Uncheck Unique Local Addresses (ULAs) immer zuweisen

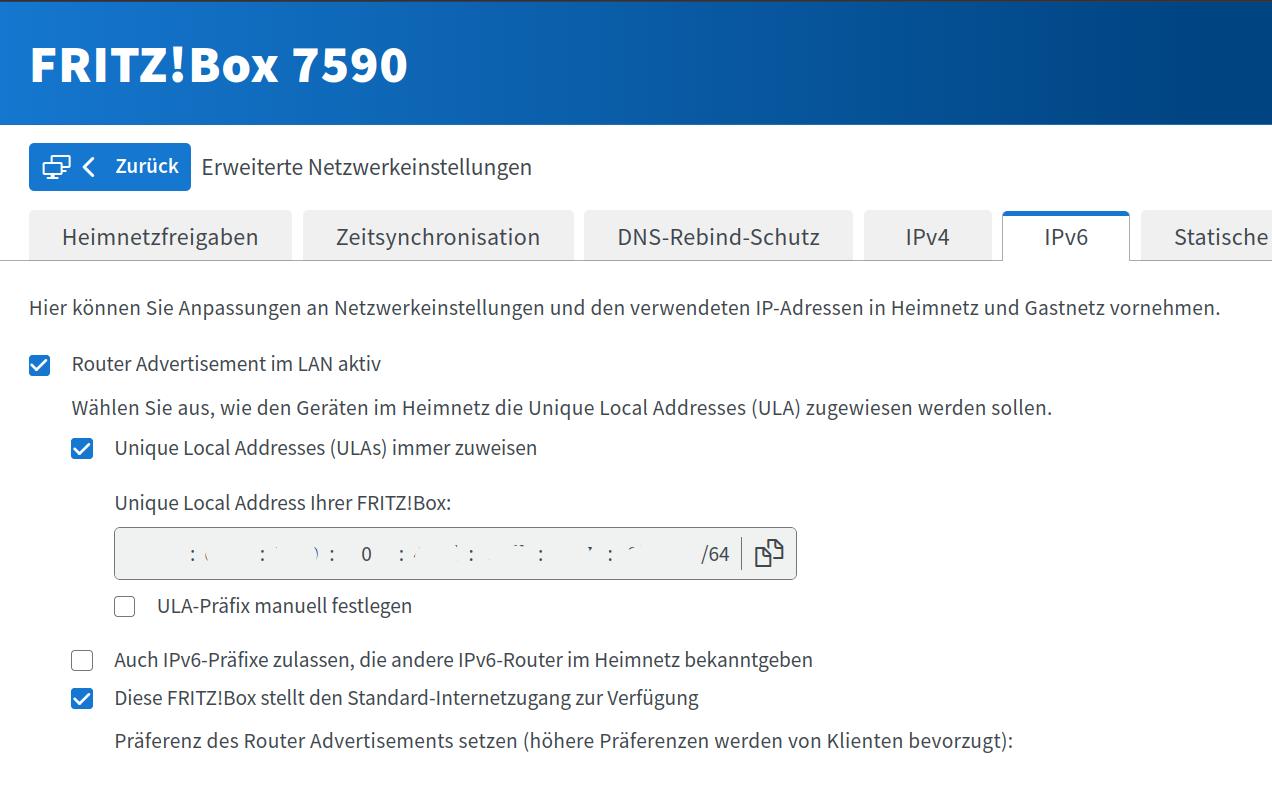click(x=82, y=449)
